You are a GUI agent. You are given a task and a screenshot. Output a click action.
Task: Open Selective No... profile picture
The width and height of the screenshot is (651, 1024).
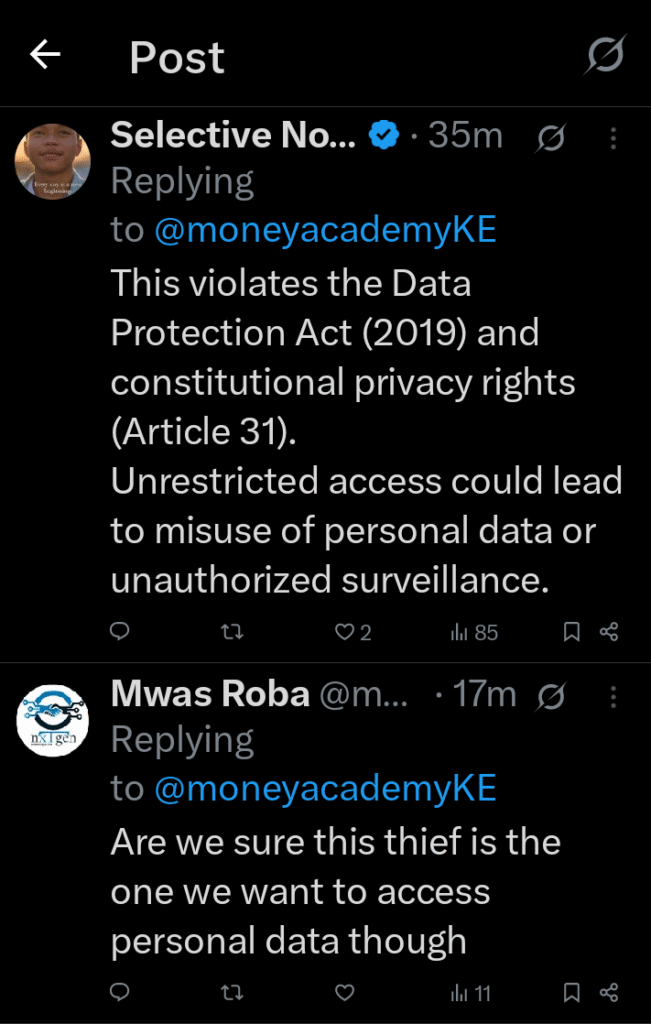click(x=52, y=161)
